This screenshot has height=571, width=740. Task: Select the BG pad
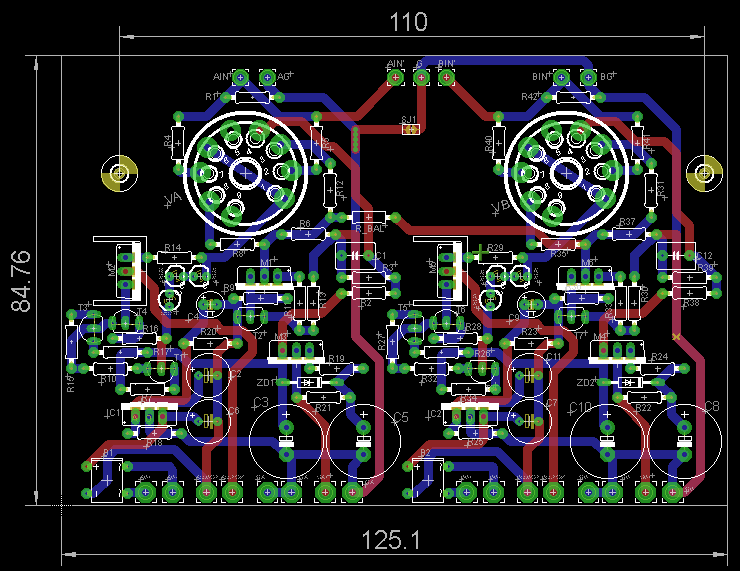pos(588,76)
